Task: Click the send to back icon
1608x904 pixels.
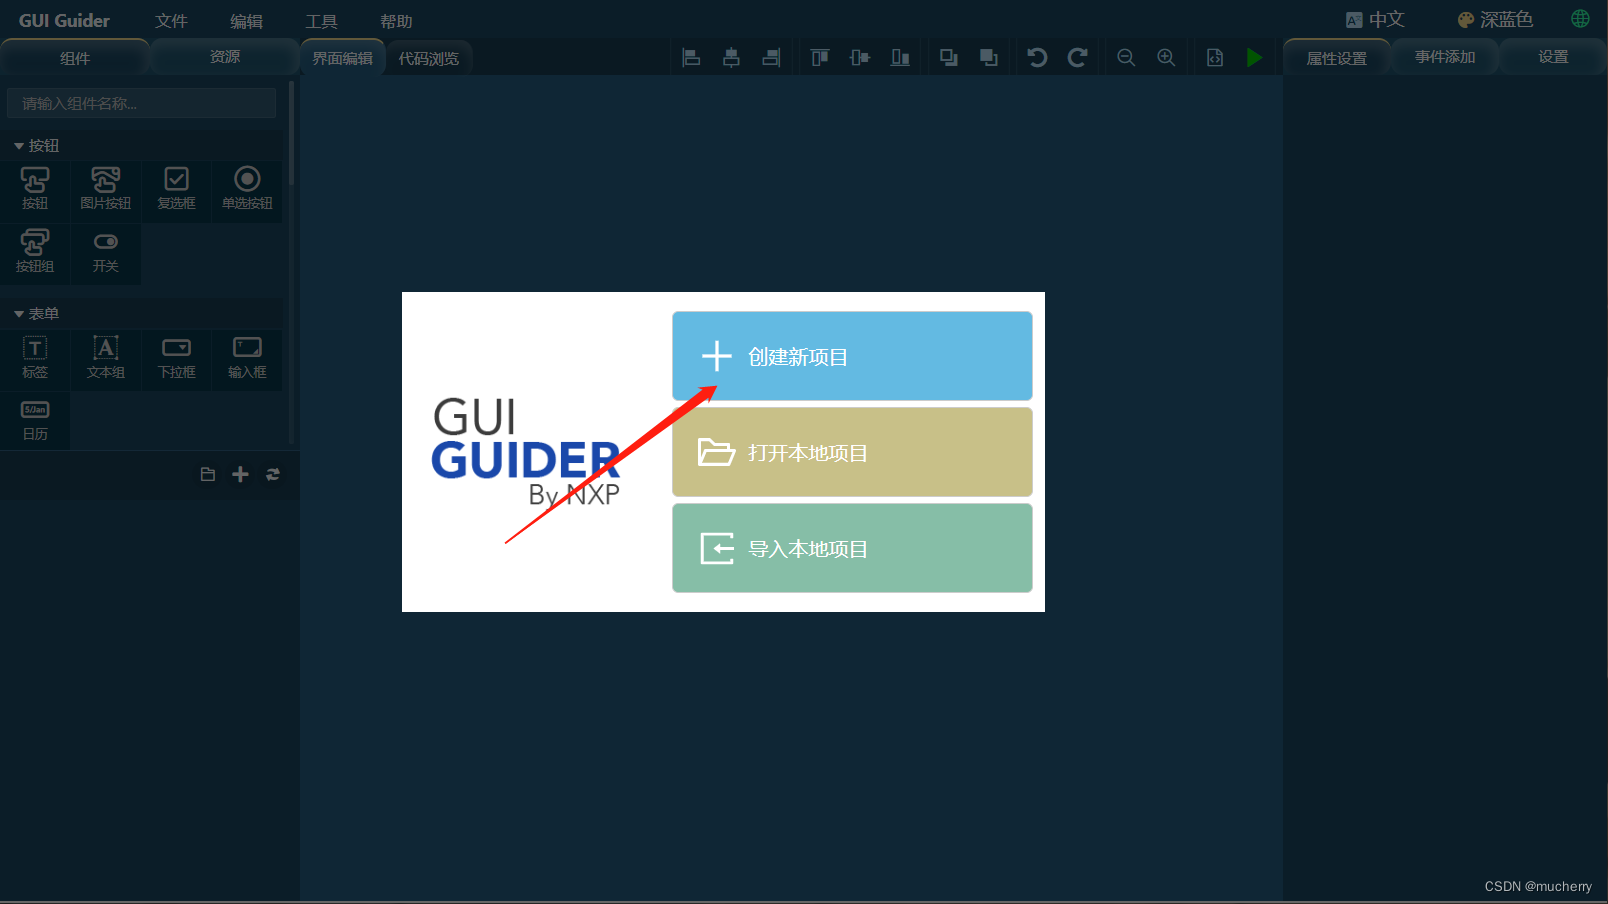Action: pyautogui.click(x=989, y=58)
